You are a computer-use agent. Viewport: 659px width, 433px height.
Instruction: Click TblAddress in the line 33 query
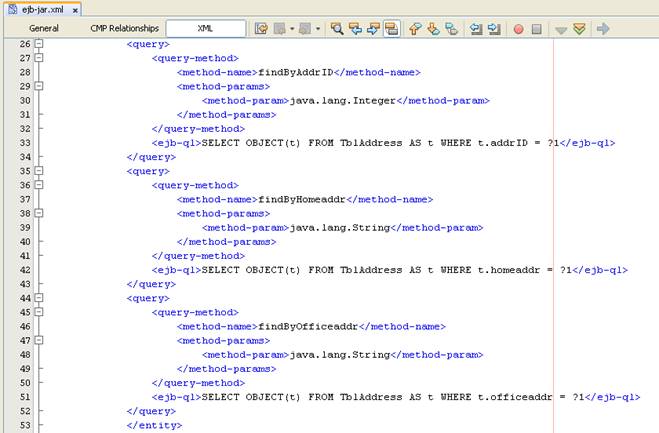[371, 143]
